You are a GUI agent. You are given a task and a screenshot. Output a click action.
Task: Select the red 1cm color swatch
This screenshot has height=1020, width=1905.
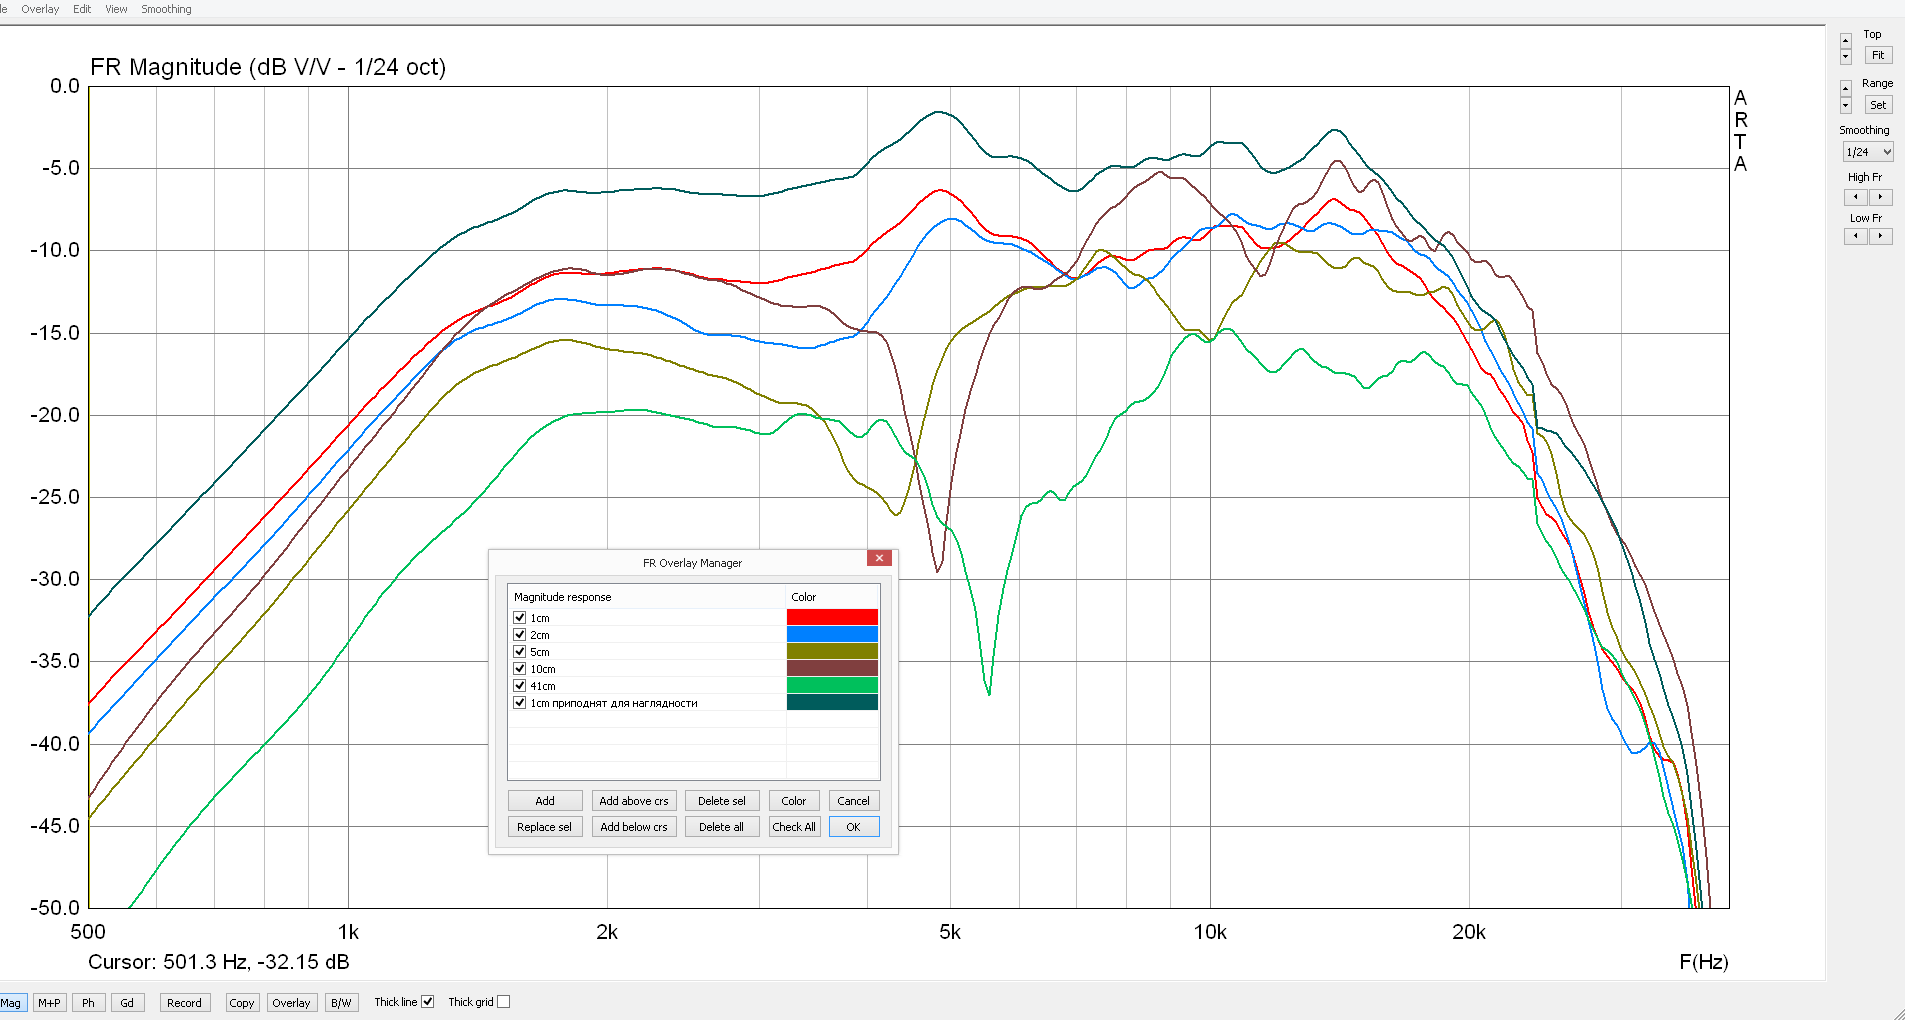click(x=832, y=618)
